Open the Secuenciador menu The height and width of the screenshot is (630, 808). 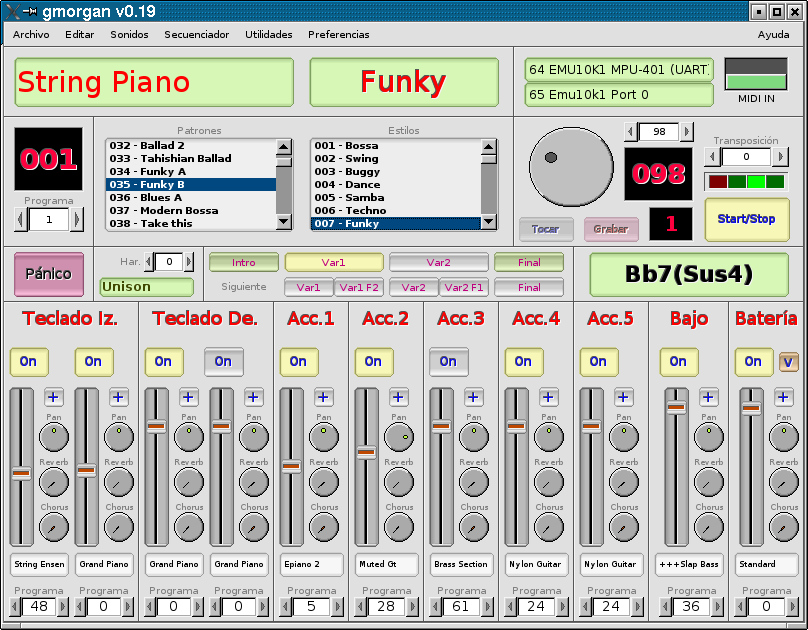196,34
